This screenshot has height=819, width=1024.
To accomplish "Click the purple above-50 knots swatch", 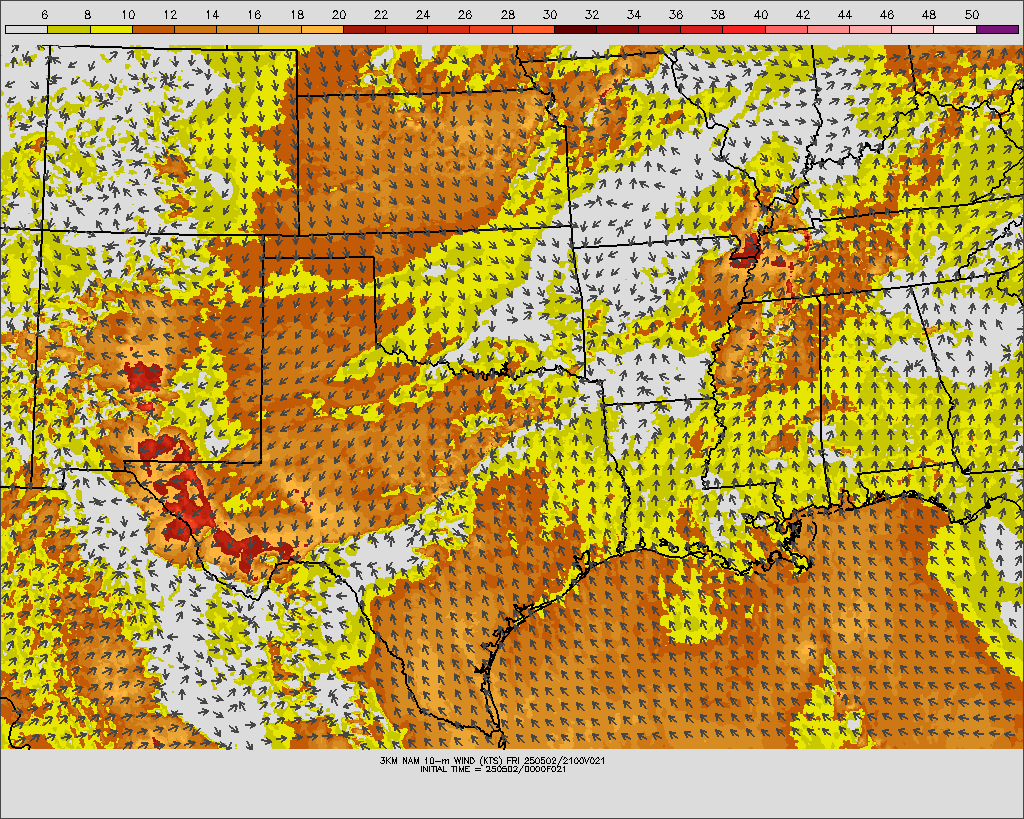I will (998, 29).
